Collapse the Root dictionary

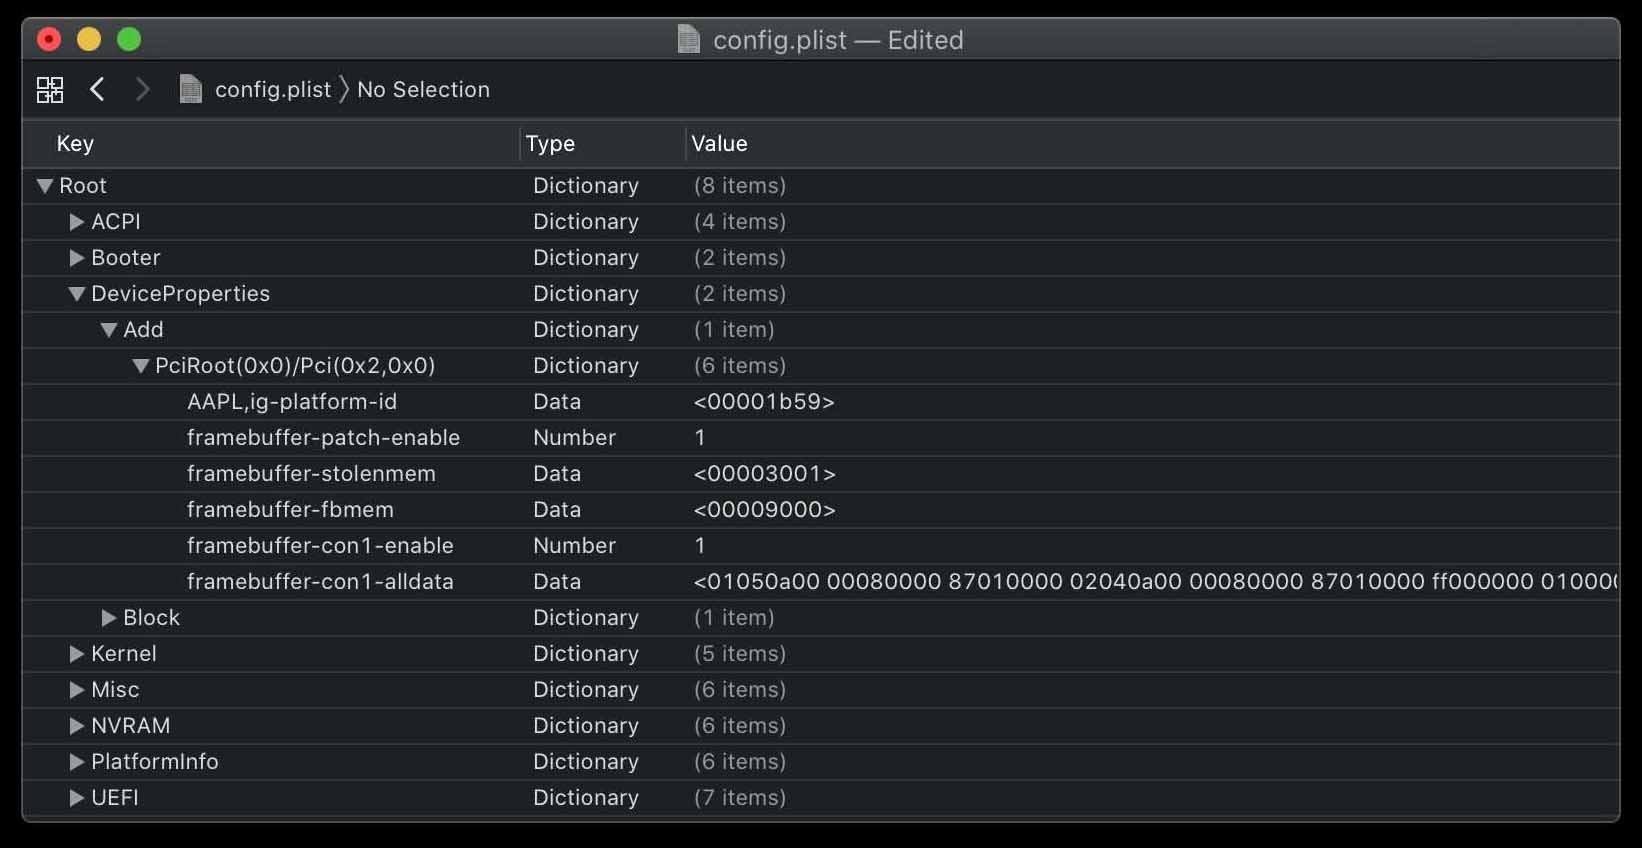pyautogui.click(x=45, y=186)
